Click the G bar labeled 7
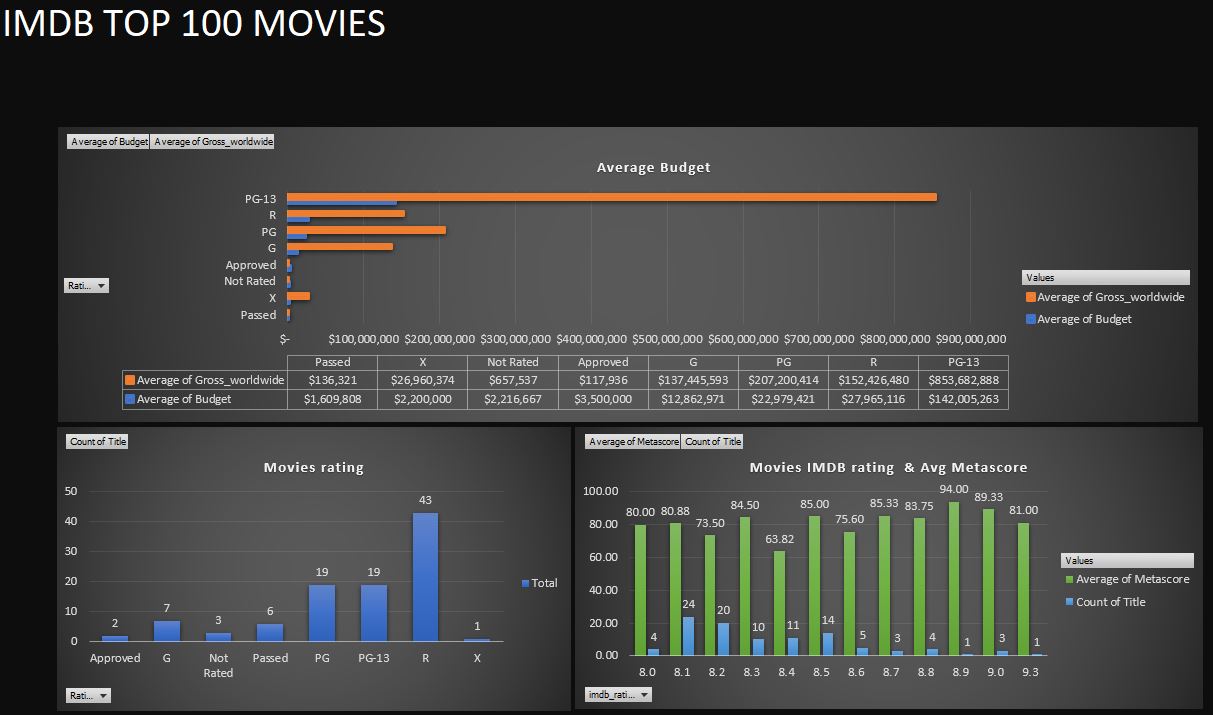Screen dimensions: 1213x715 coord(166,630)
